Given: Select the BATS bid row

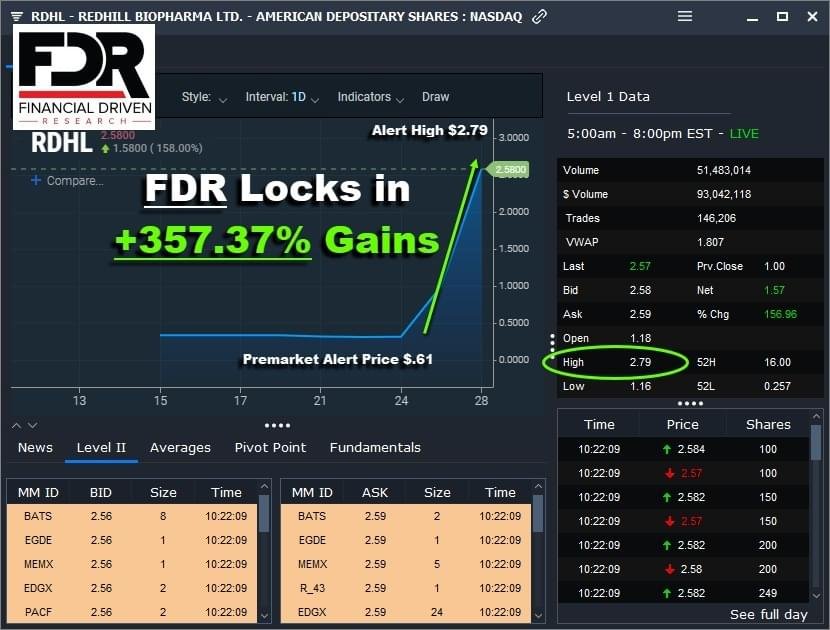Looking at the screenshot, I should 132,516.
